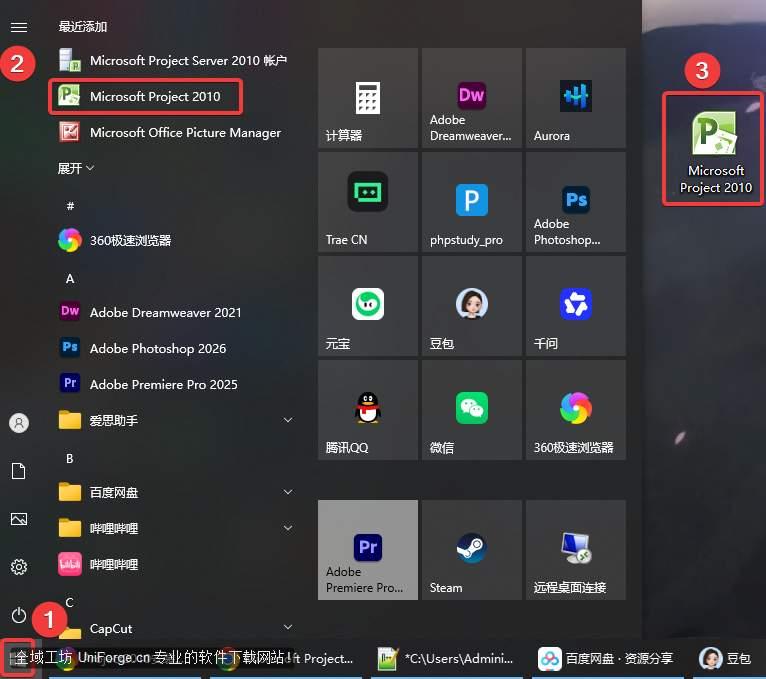Open Microsoft Project 2010 desktop shortcut
The height and width of the screenshot is (679, 766).
point(715,151)
